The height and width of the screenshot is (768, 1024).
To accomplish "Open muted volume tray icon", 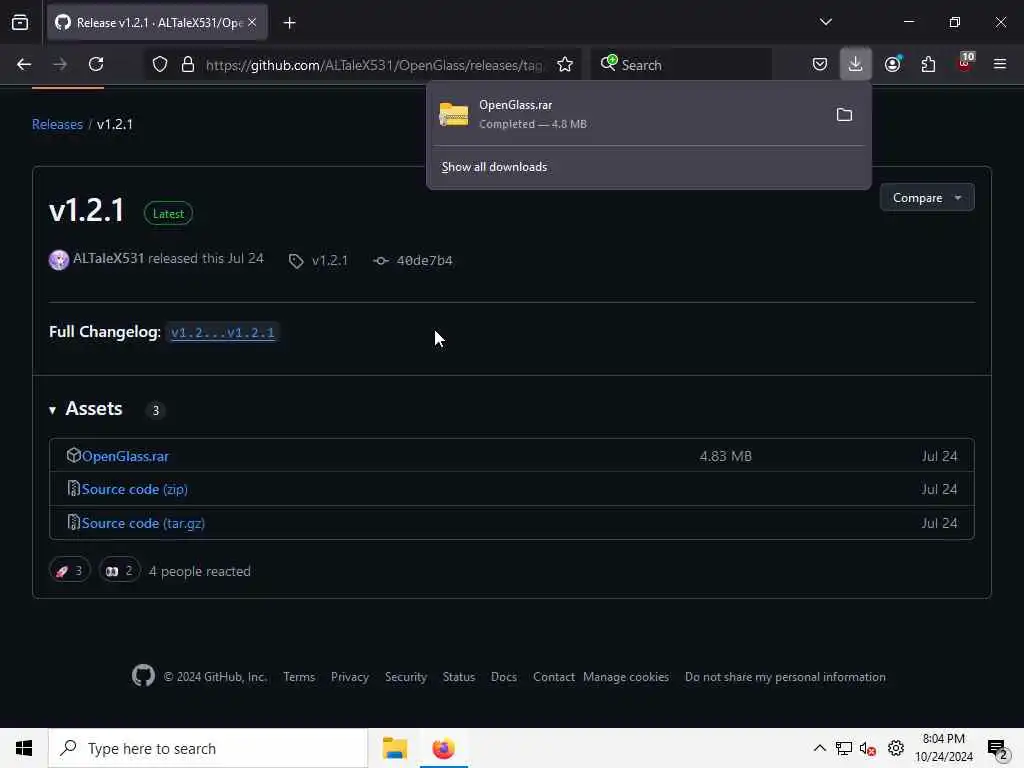I will pos(868,749).
